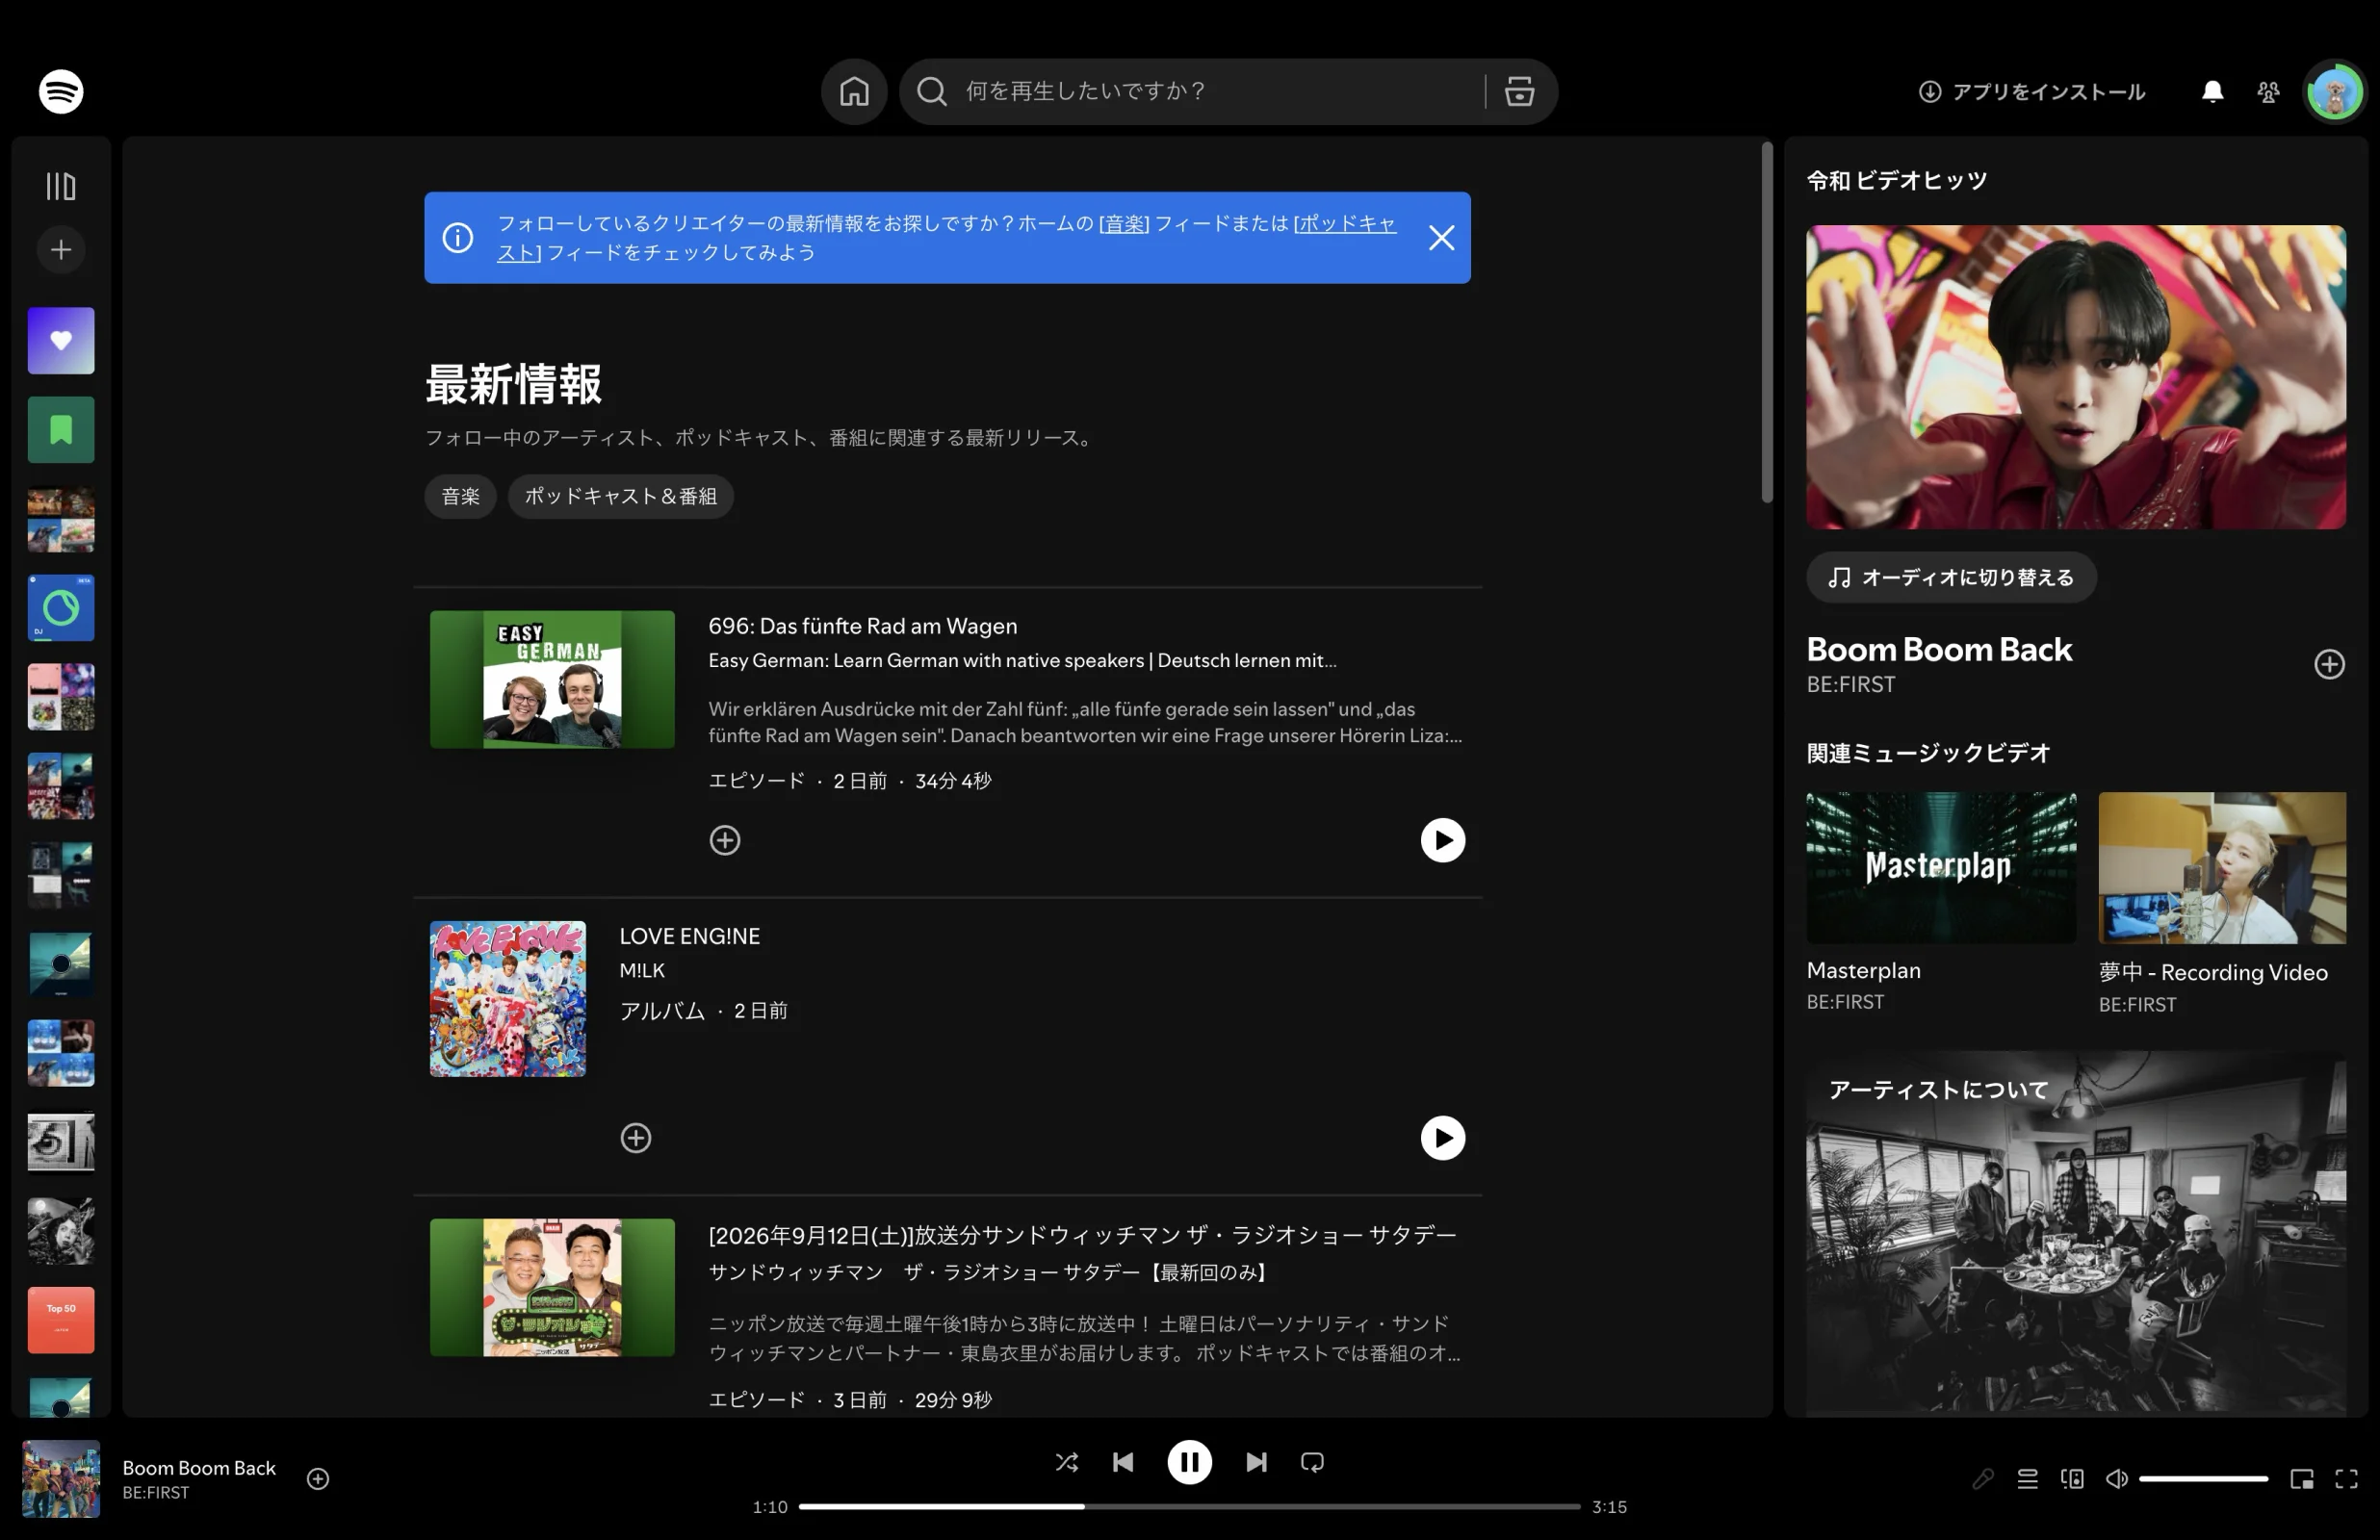2380x1540 pixels.
Task: Open サンドウィッチマン radio show episode title
Action: tap(1082, 1235)
